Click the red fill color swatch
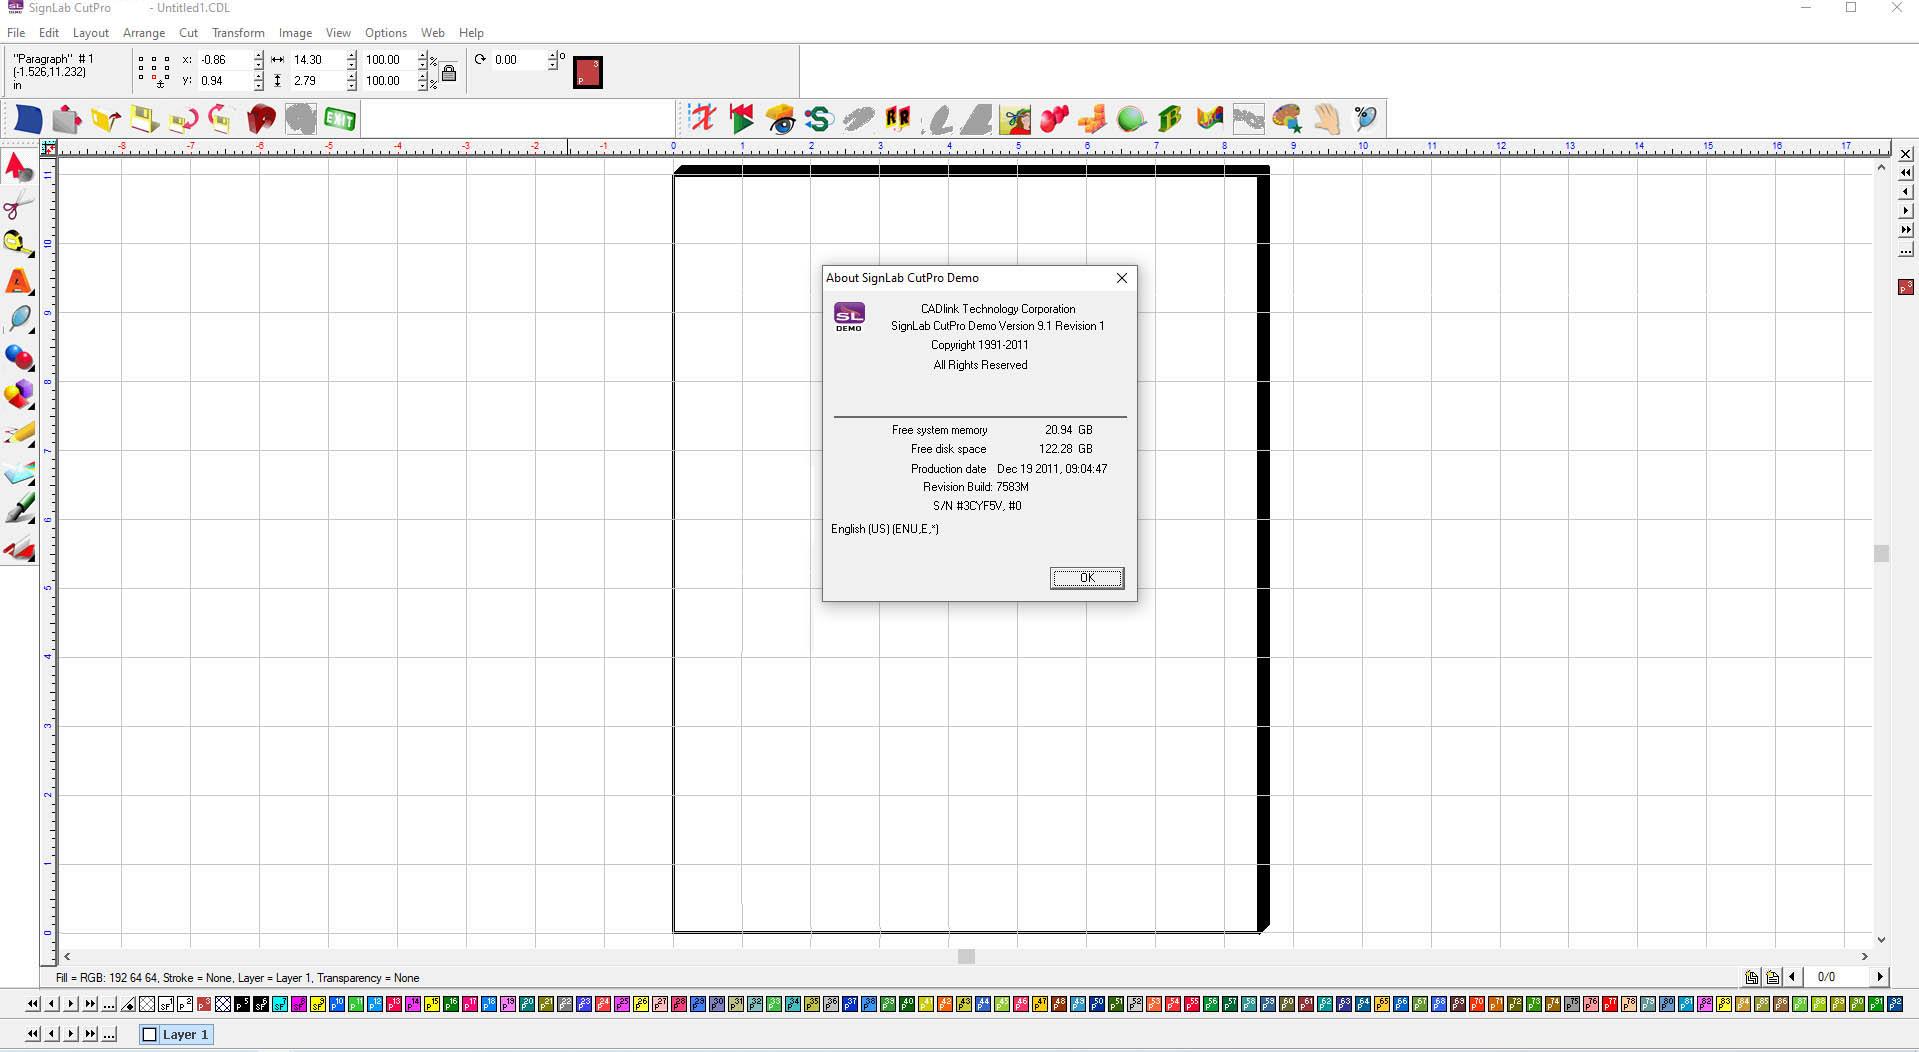 point(588,73)
